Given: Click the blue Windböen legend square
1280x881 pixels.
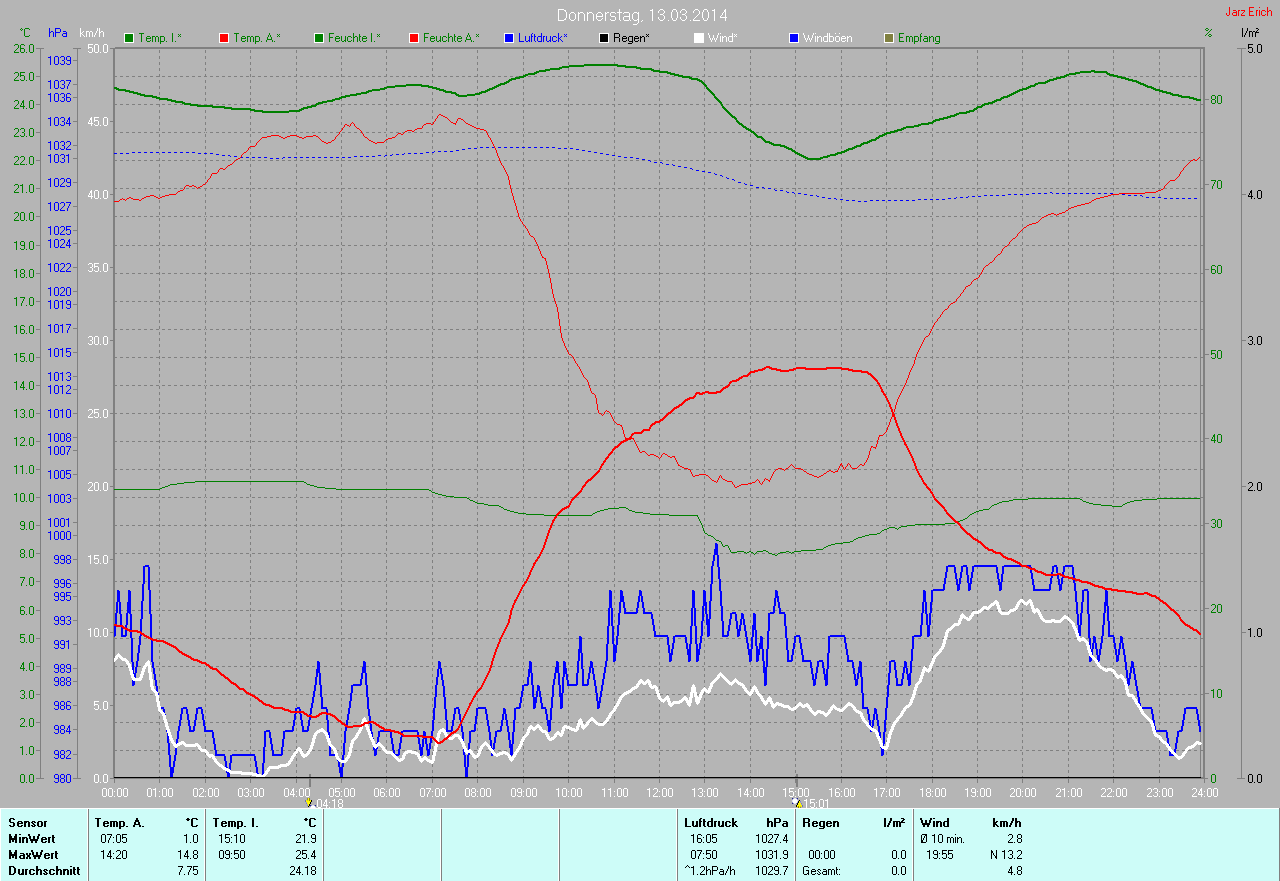Looking at the screenshot, I should tap(794, 38).
